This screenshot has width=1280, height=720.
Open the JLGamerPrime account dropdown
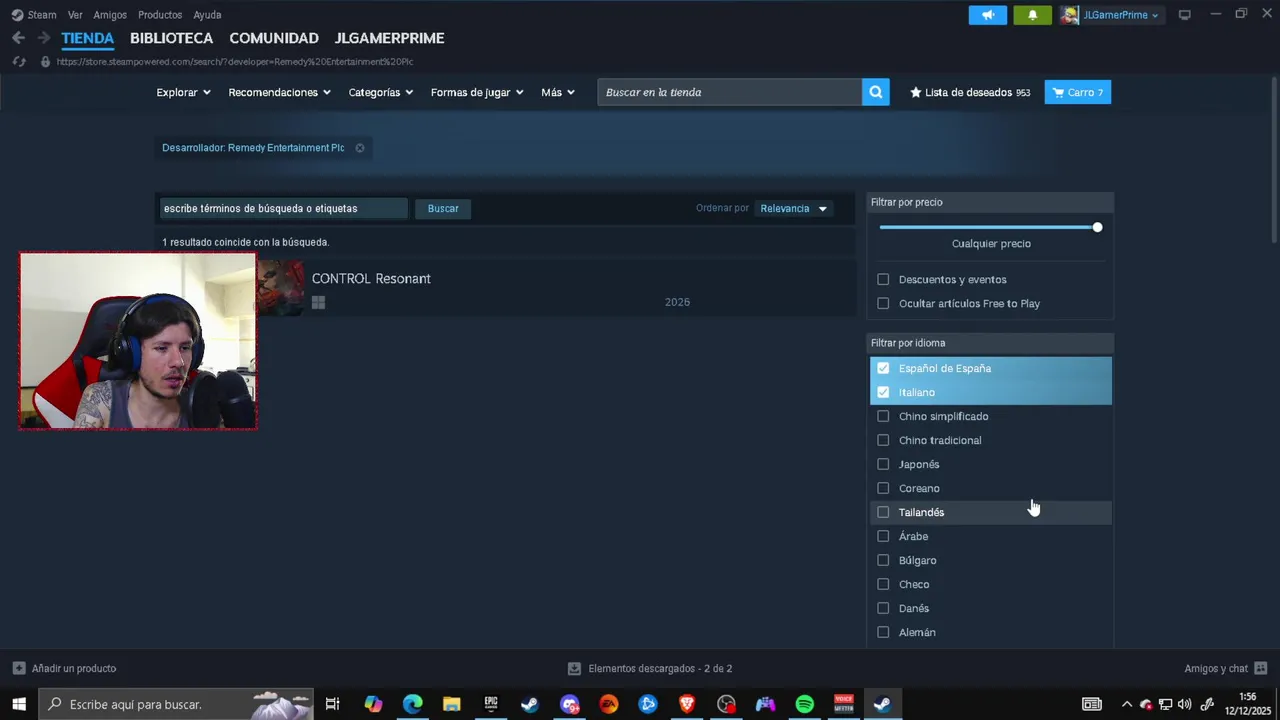(x=1121, y=15)
